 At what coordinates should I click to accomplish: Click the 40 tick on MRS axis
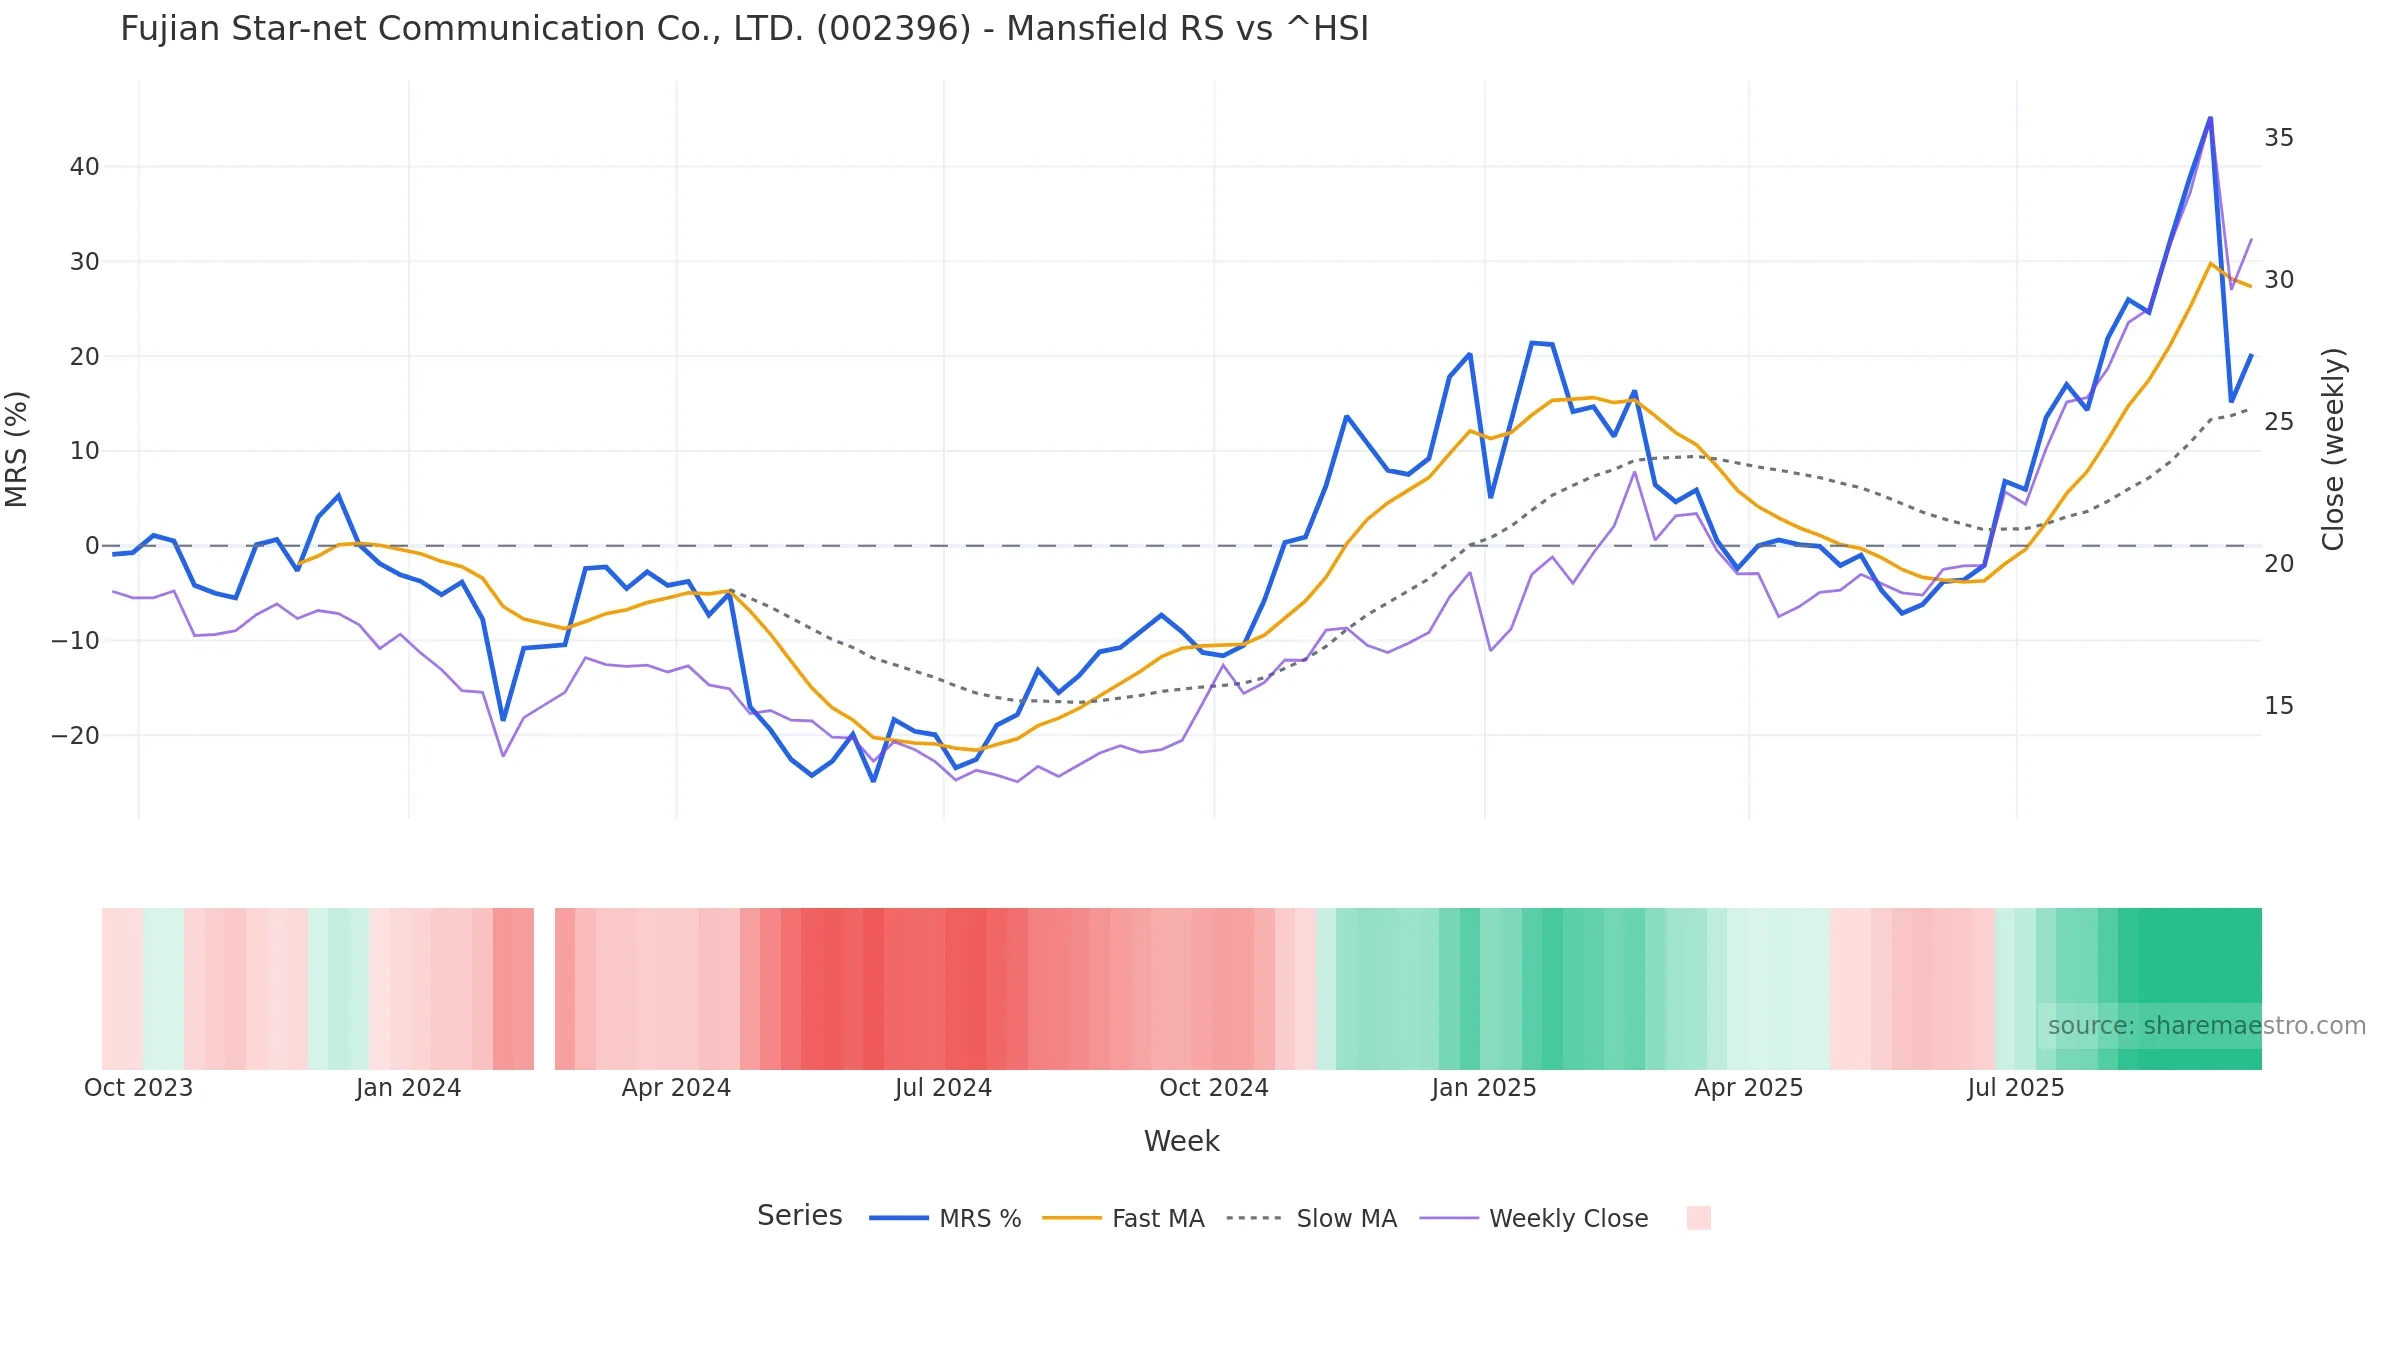click(85, 167)
